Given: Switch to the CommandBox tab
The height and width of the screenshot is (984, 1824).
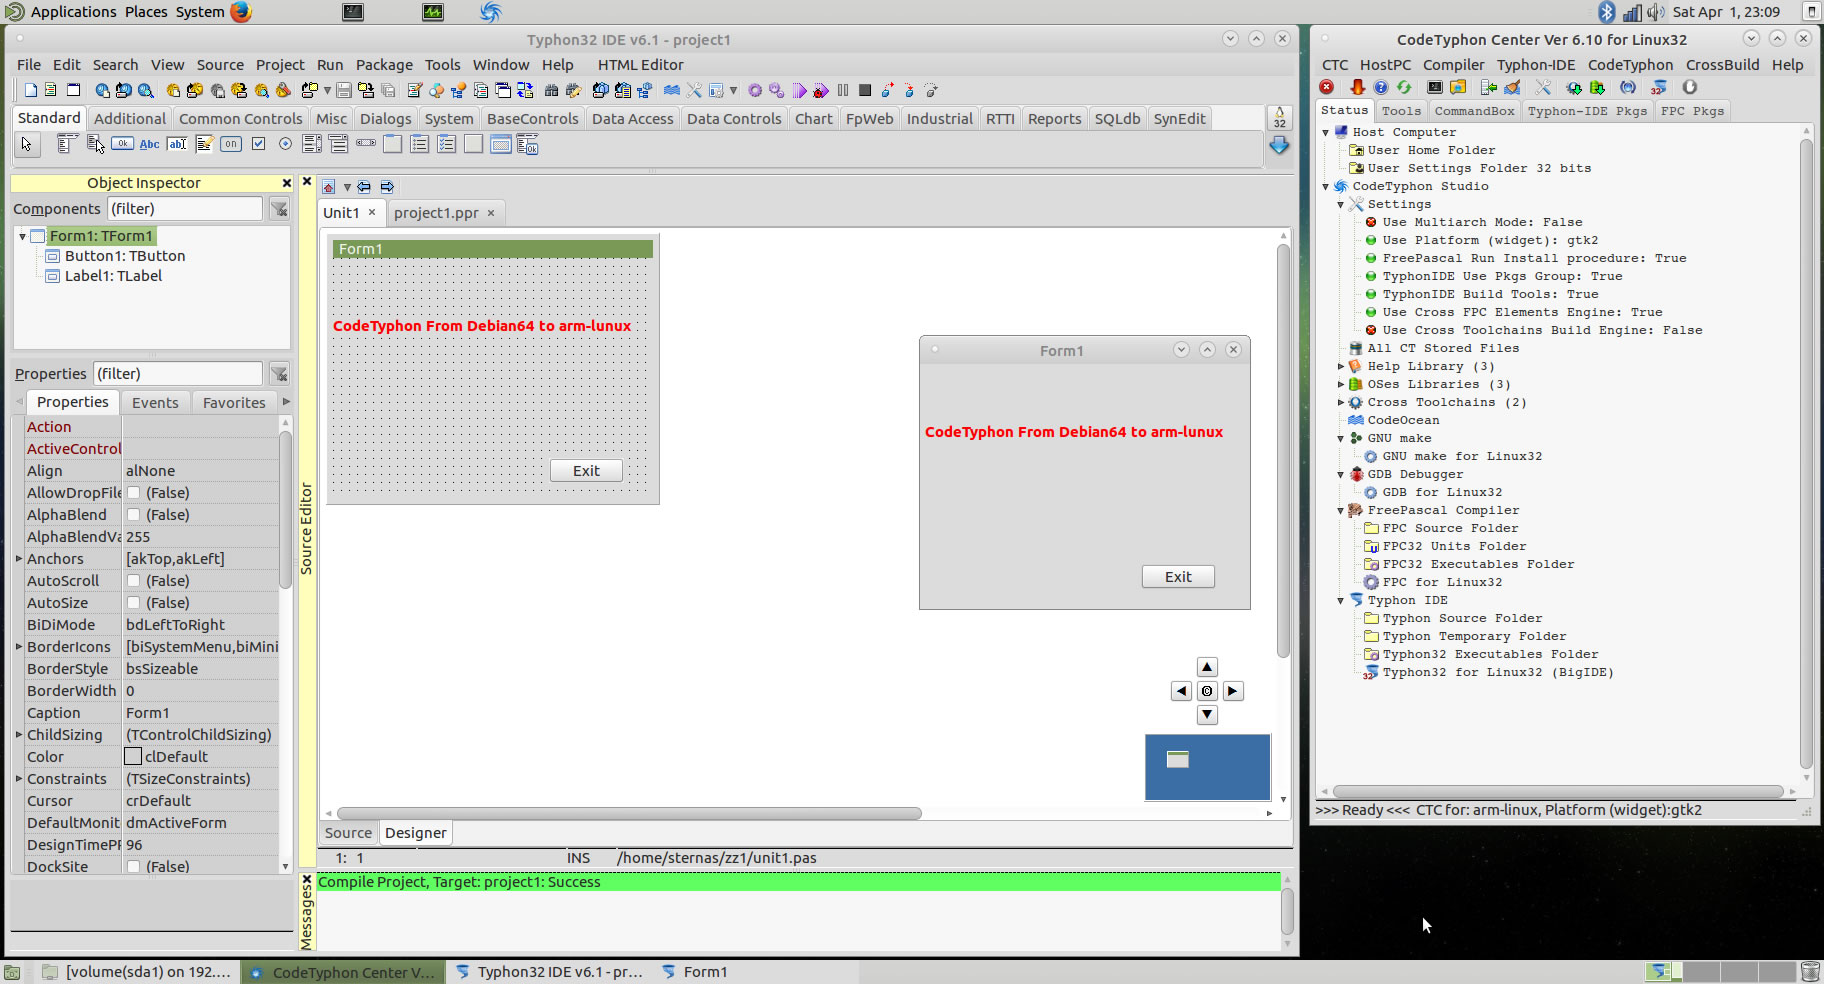Looking at the screenshot, I should coord(1474,111).
